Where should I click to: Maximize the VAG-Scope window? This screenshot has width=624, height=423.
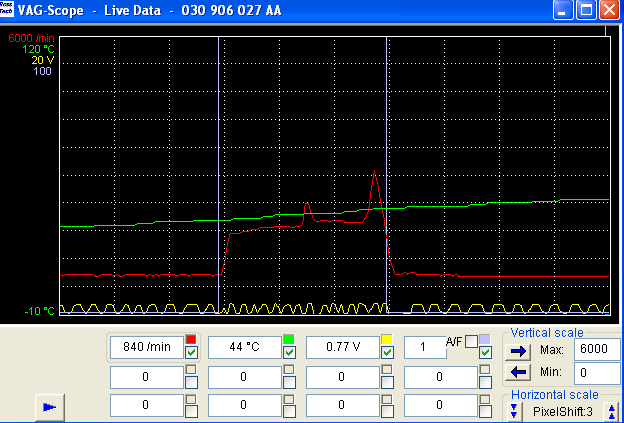click(x=586, y=10)
